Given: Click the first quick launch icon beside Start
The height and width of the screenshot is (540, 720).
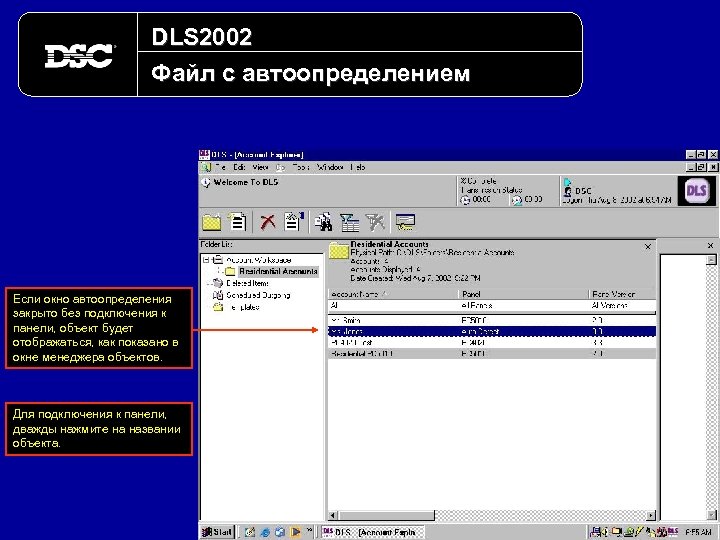Looking at the screenshot, I should [250, 532].
